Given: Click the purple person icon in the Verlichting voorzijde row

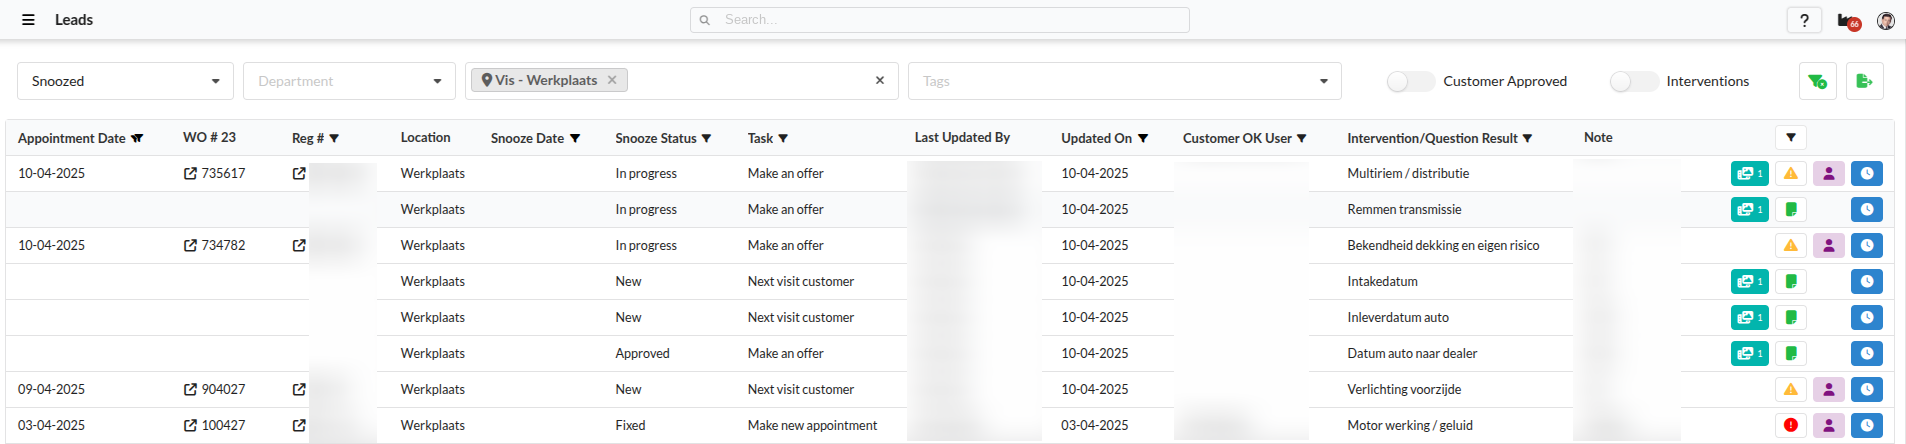Looking at the screenshot, I should [x=1828, y=390].
